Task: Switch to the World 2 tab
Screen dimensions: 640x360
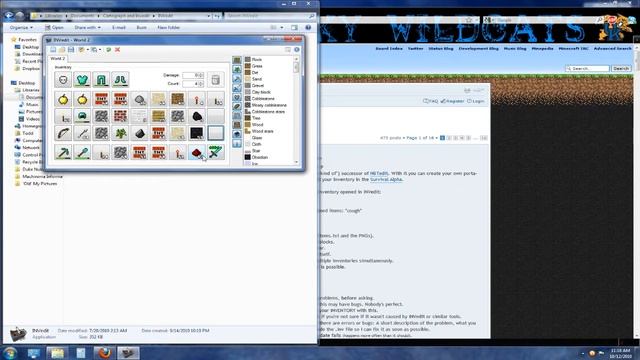Action: [58, 58]
